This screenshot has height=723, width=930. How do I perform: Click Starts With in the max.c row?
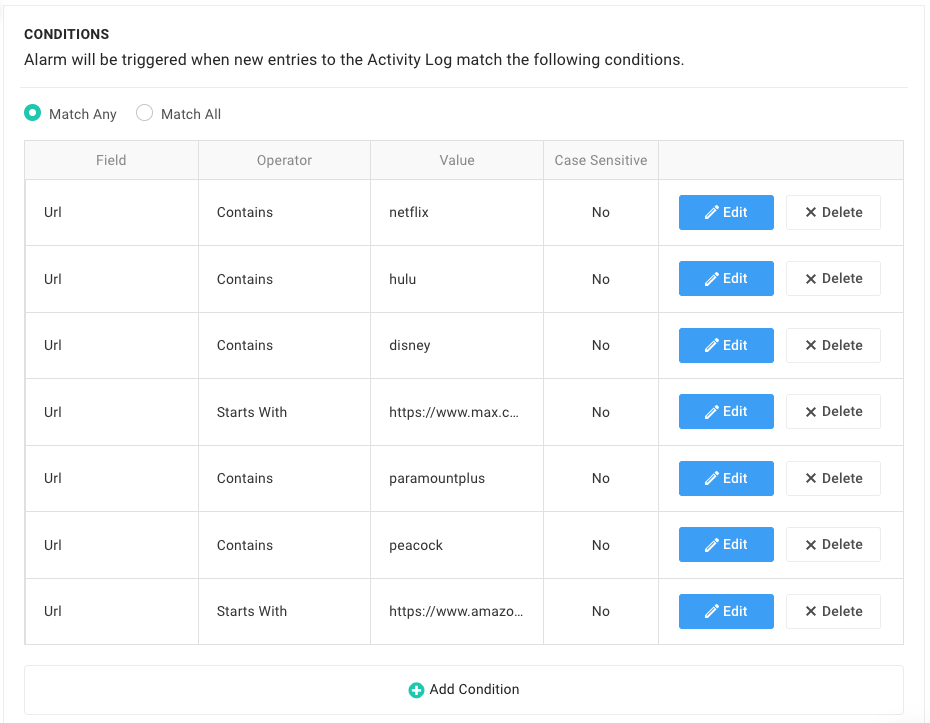[x=251, y=412]
